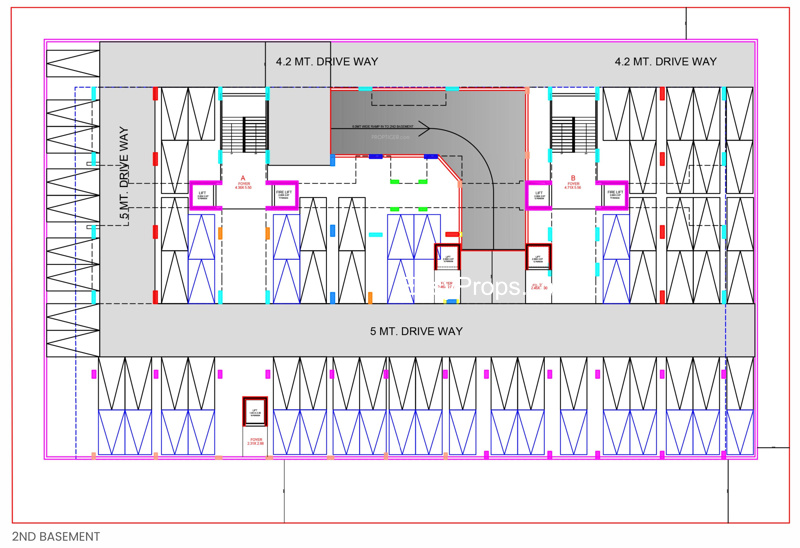Viewport: 800px width, 548px height.
Task: Click the Props watermark text
Action: 488,287
